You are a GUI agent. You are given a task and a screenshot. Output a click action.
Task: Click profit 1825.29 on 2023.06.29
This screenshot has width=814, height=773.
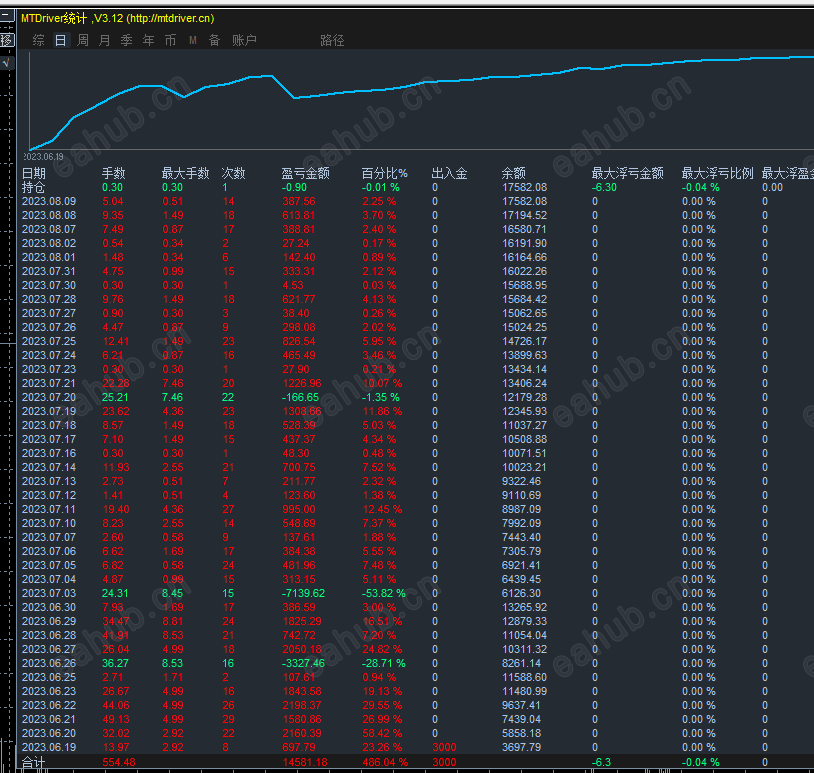tap(302, 622)
